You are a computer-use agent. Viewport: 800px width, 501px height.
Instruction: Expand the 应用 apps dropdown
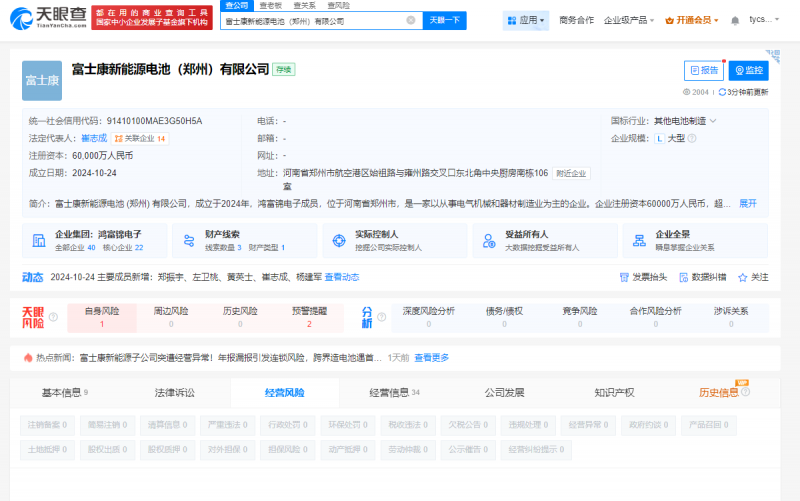point(526,20)
